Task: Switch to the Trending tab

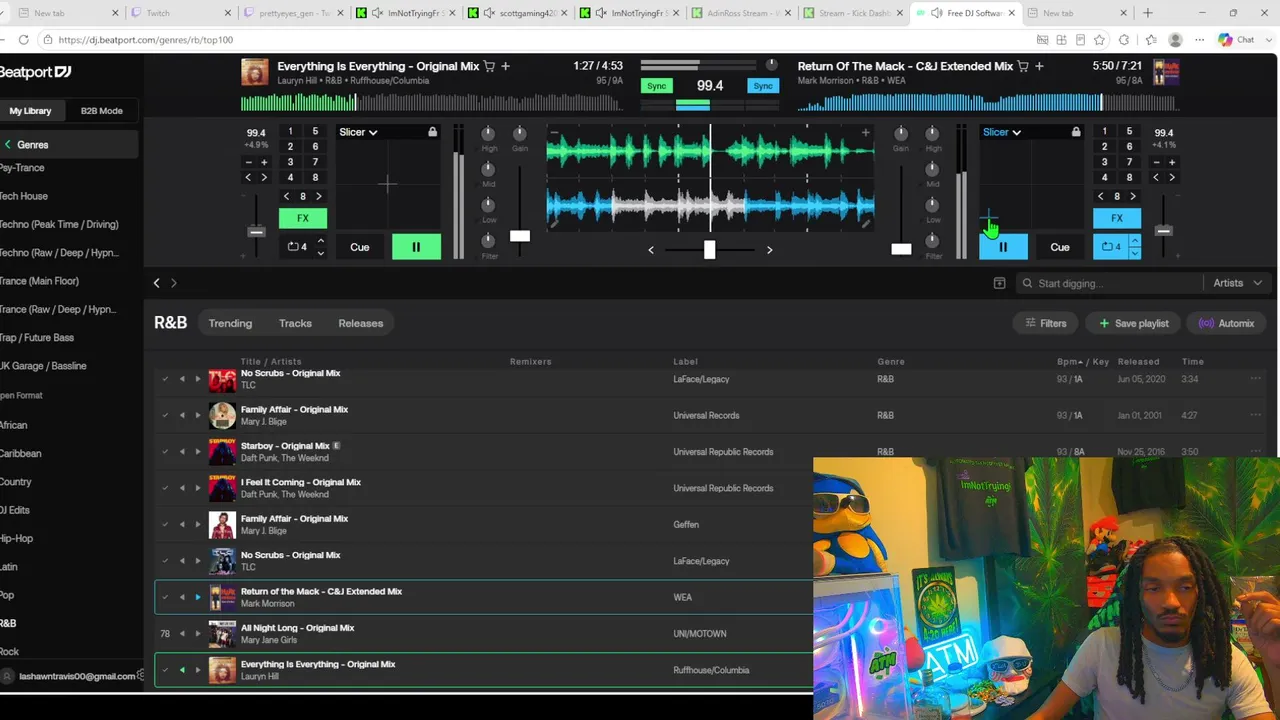Action: pos(230,323)
